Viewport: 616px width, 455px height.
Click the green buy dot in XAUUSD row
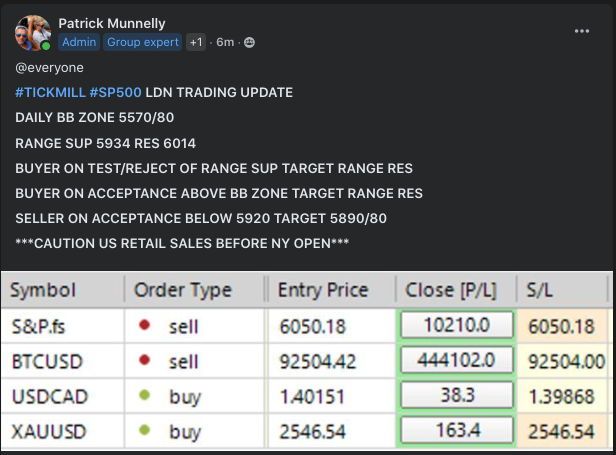pyautogui.click(x=145, y=430)
